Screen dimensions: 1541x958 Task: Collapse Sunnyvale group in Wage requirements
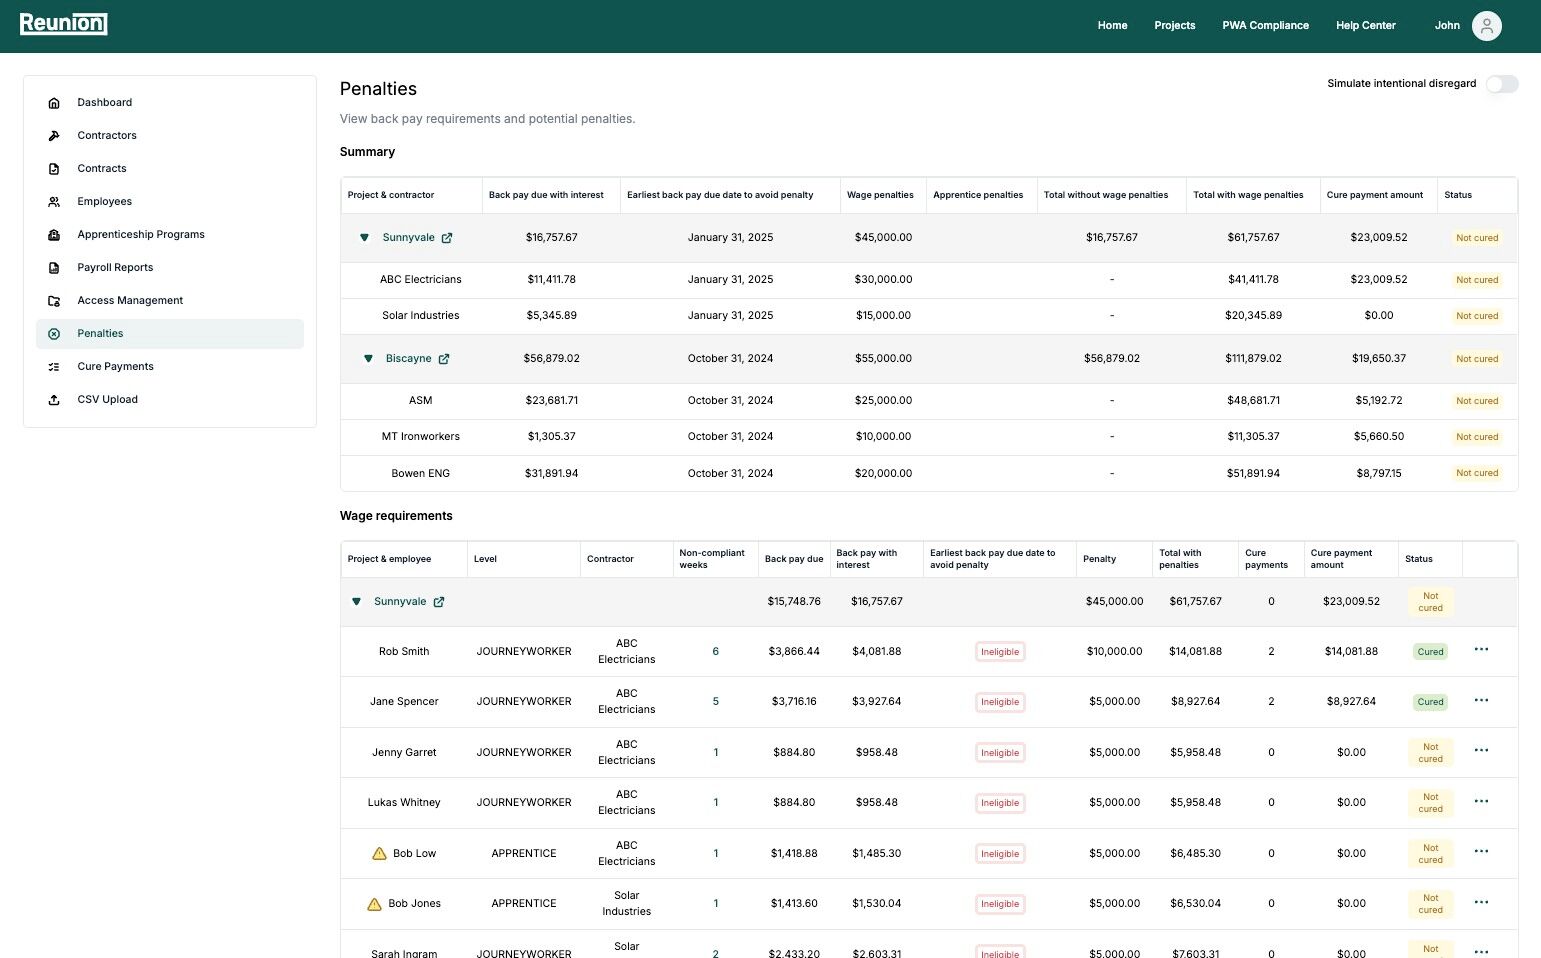click(356, 602)
